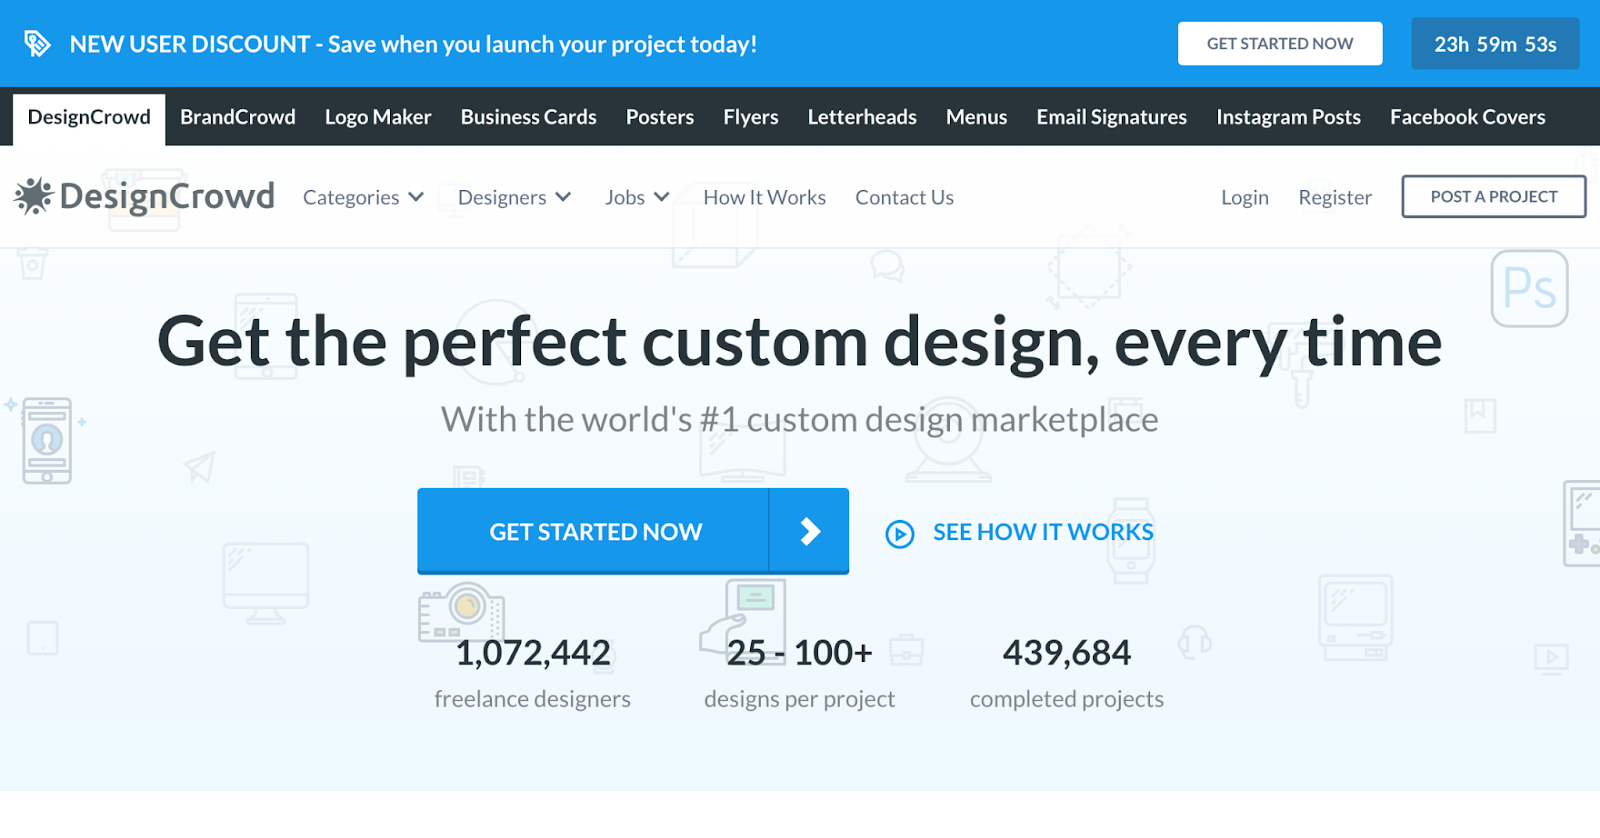Open the How It Works link
1600x838 pixels.
pos(765,197)
